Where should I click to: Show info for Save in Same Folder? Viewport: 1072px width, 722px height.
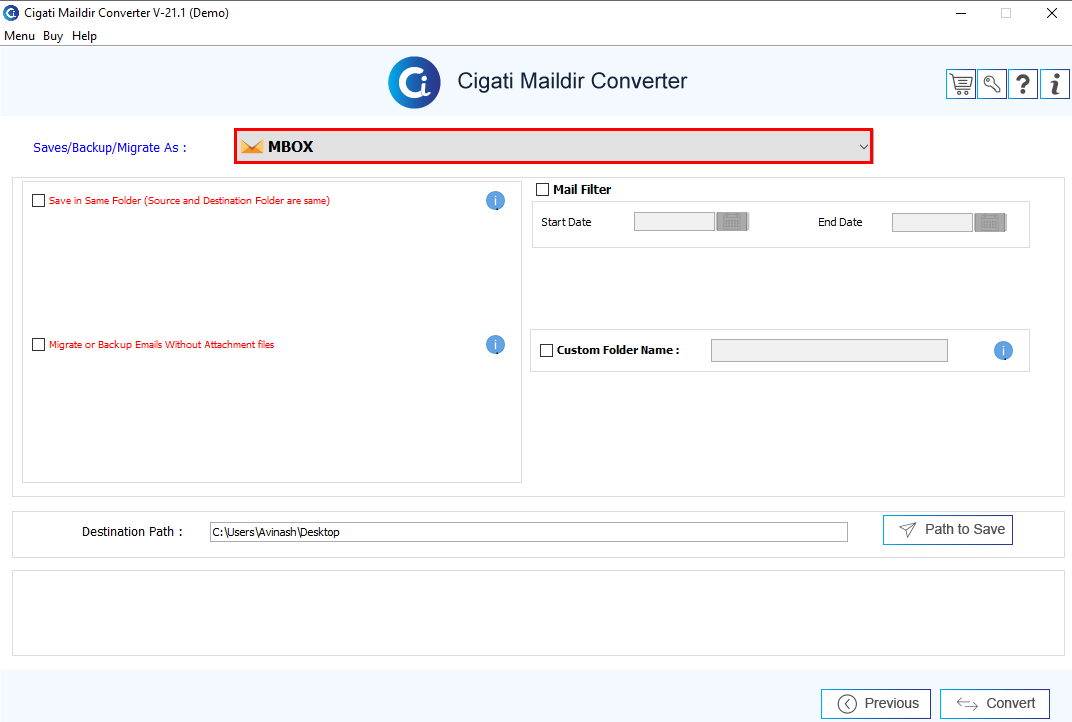495,200
